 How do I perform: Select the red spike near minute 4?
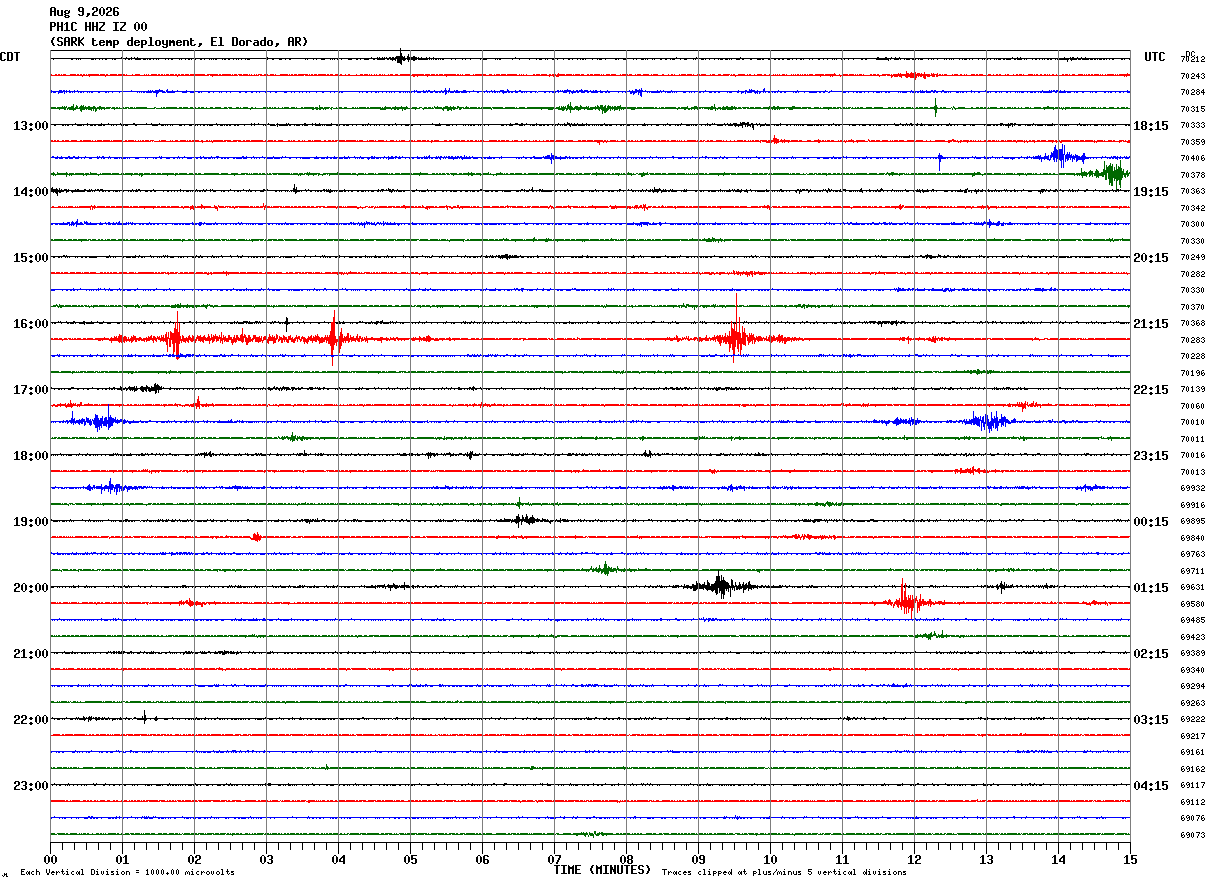333,338
